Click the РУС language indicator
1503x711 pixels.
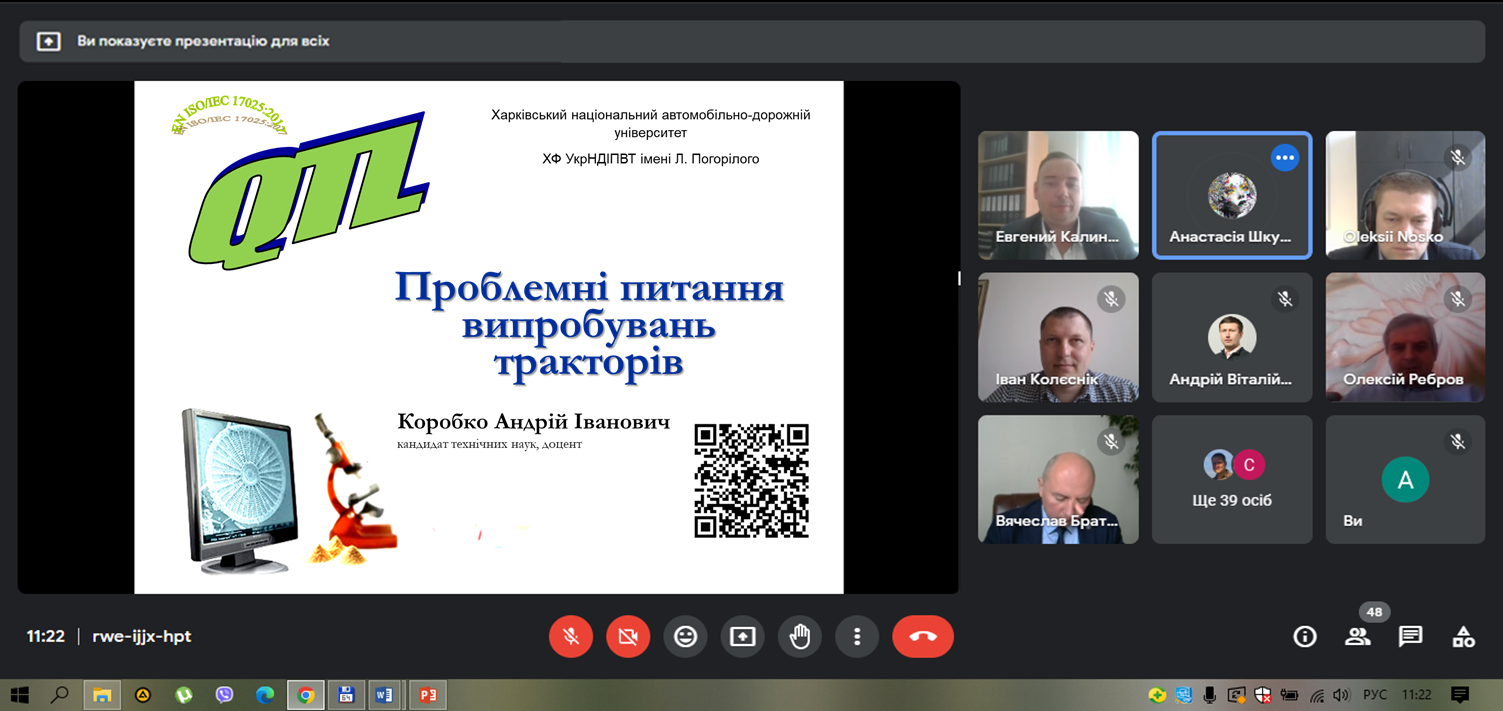pyautogui.click(x=1374, y=695)
